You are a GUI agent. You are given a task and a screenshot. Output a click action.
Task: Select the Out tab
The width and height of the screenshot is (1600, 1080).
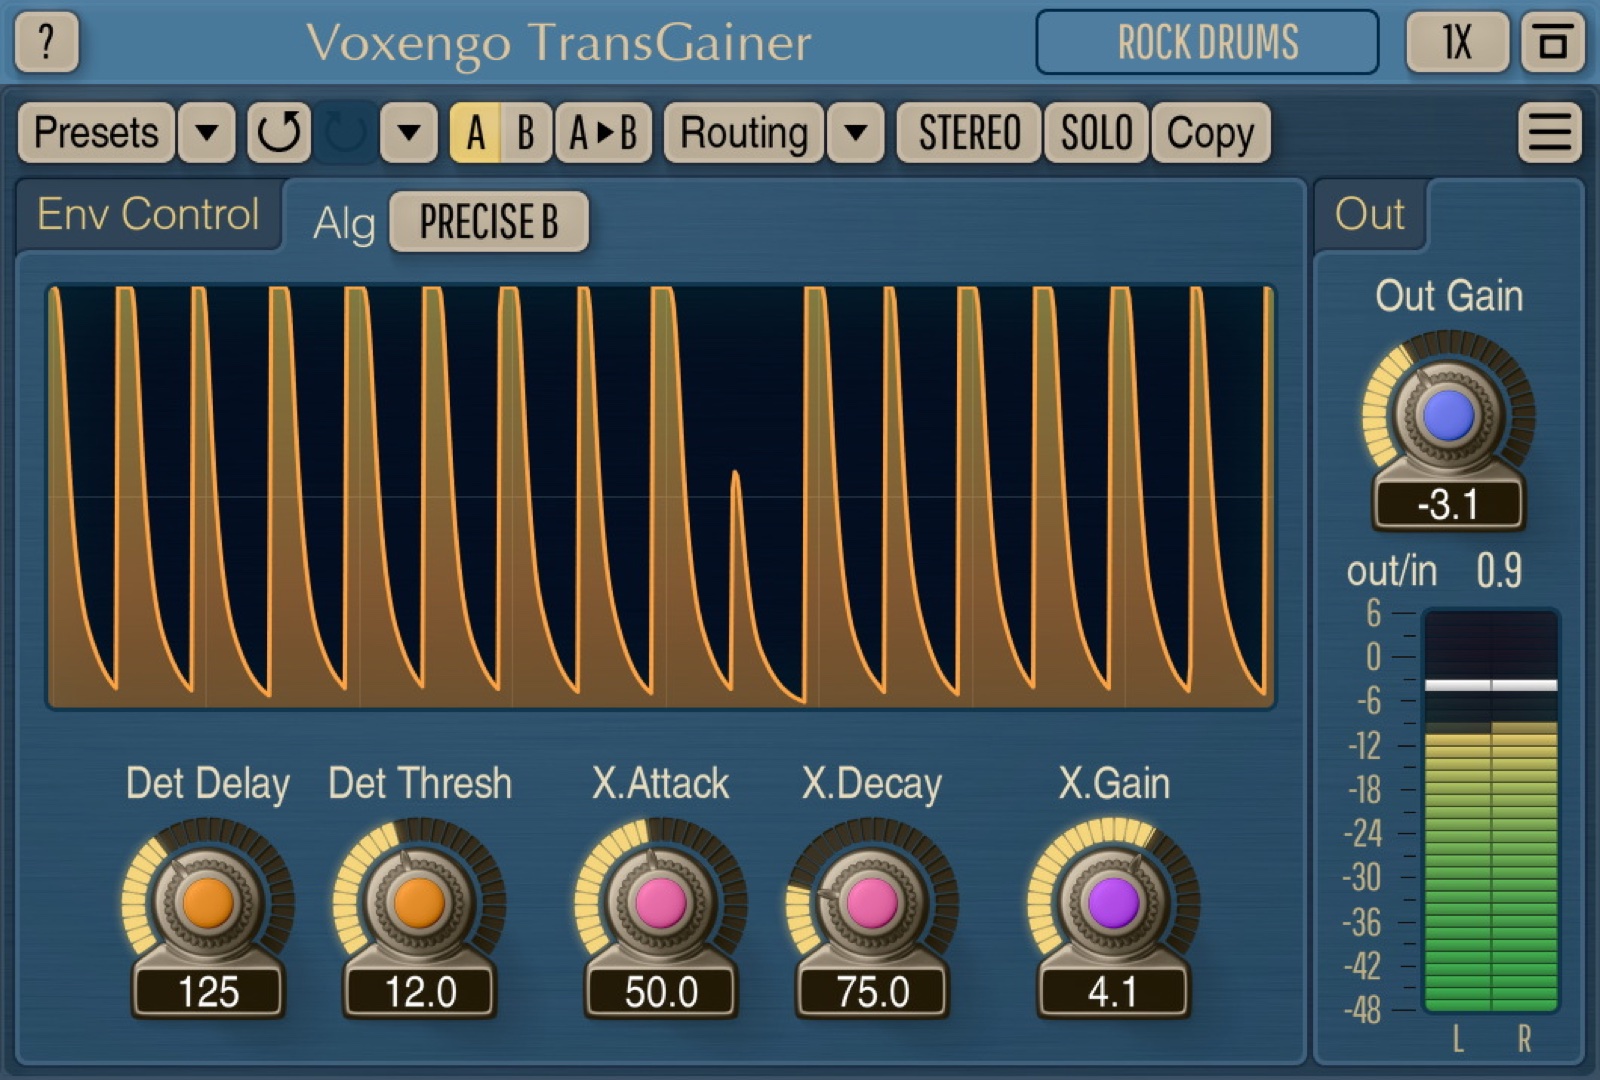click(x=1370, y=214)
